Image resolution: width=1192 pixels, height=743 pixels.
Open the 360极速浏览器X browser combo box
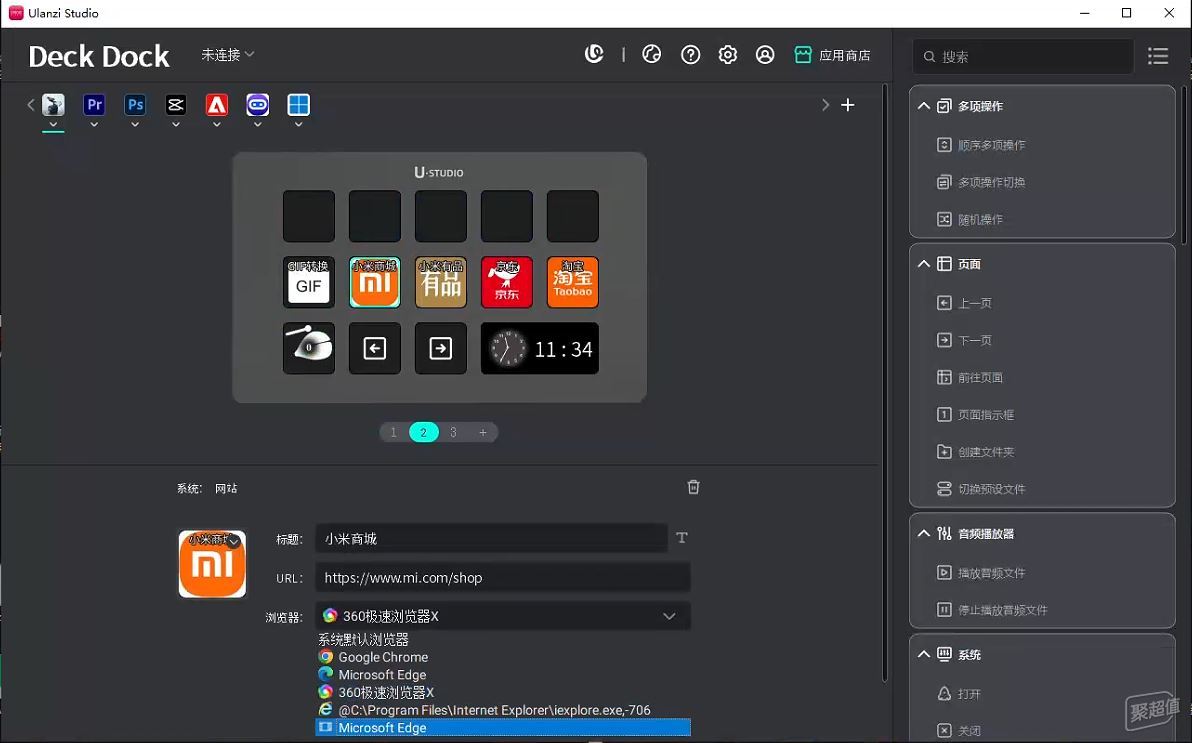click(502, 616)
